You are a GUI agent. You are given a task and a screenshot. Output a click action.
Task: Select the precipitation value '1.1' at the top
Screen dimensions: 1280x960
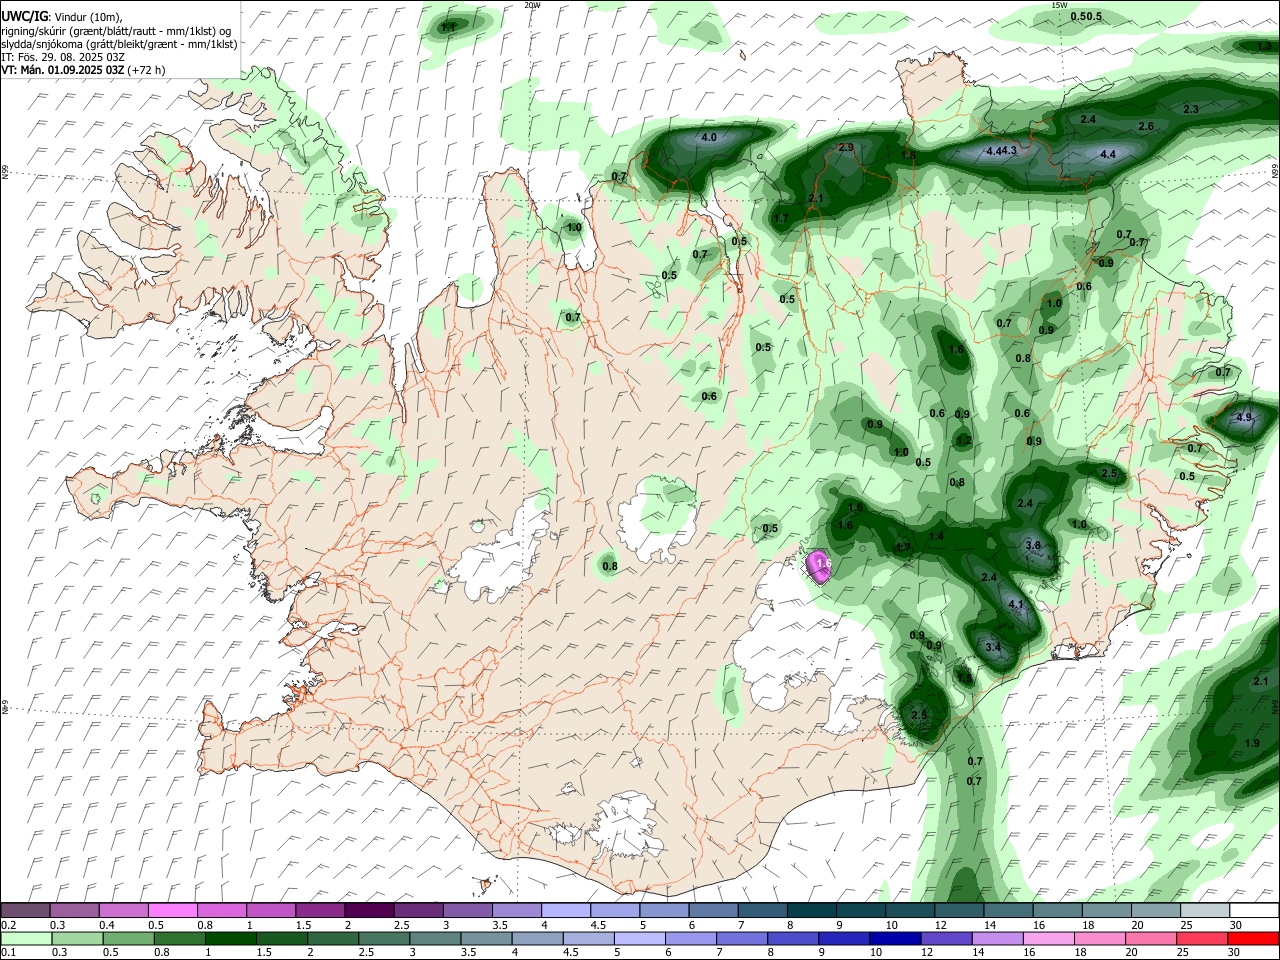pos(449,27)
